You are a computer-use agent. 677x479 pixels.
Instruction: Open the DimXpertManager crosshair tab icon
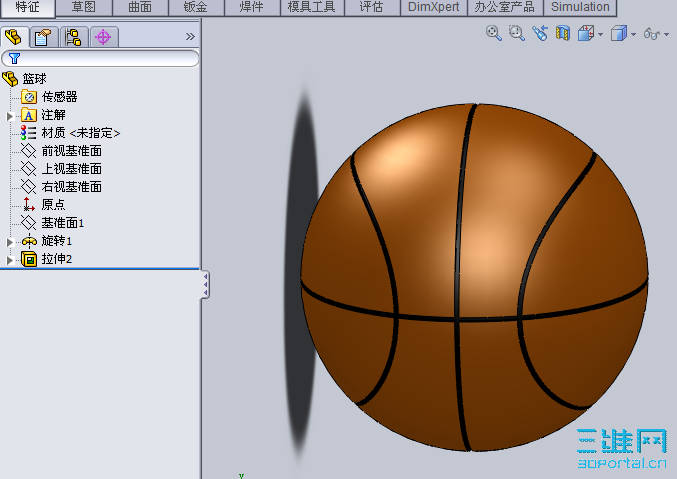[103, 37]
